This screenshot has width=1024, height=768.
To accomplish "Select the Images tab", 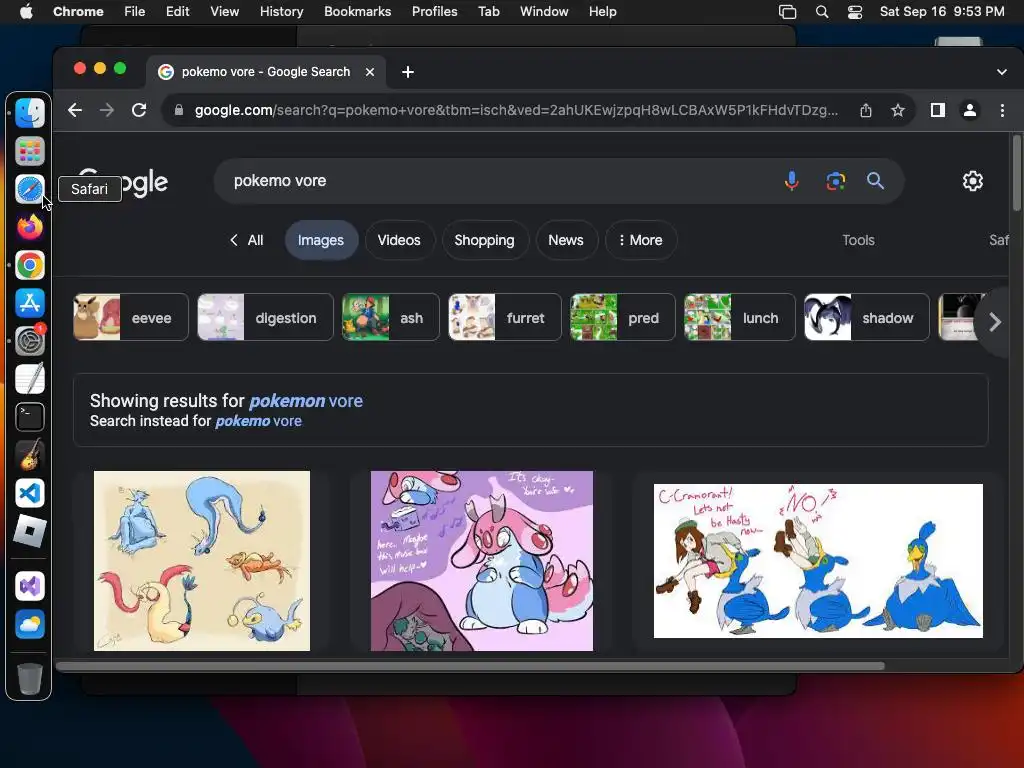I will coord(321,240).
